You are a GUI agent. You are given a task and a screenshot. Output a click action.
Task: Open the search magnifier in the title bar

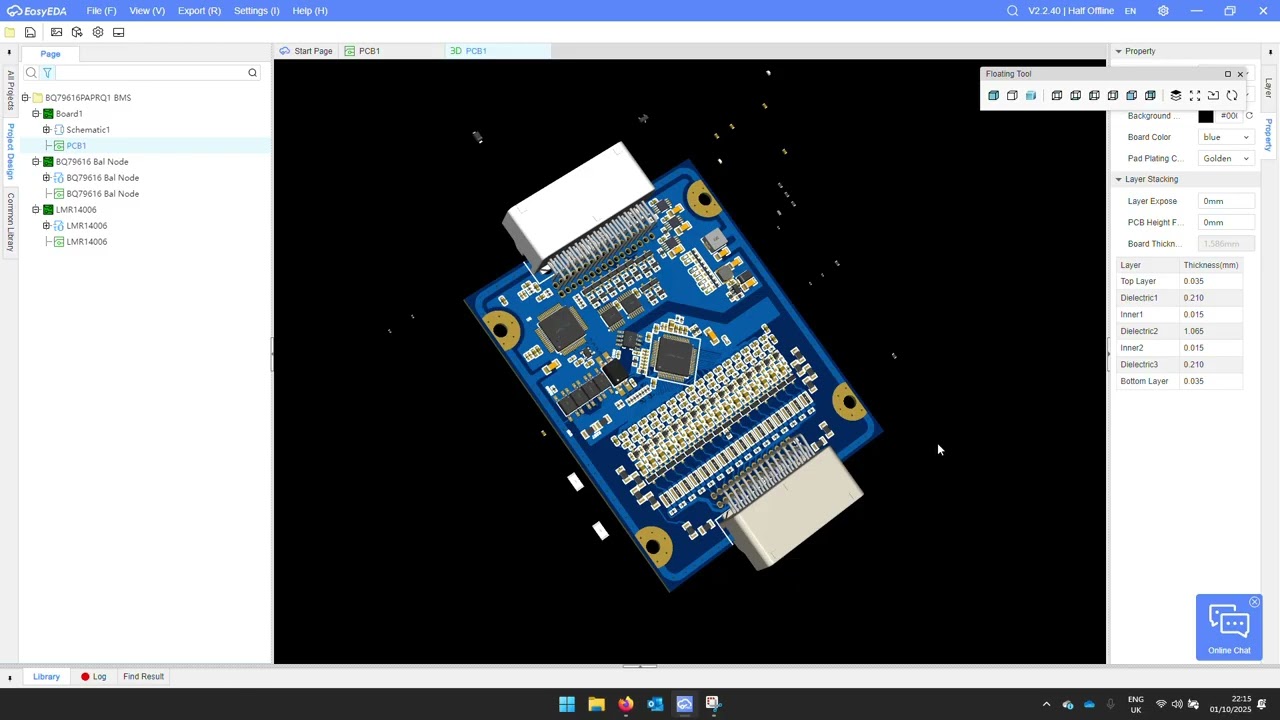pyautogui.click(x=1012, y=11)
